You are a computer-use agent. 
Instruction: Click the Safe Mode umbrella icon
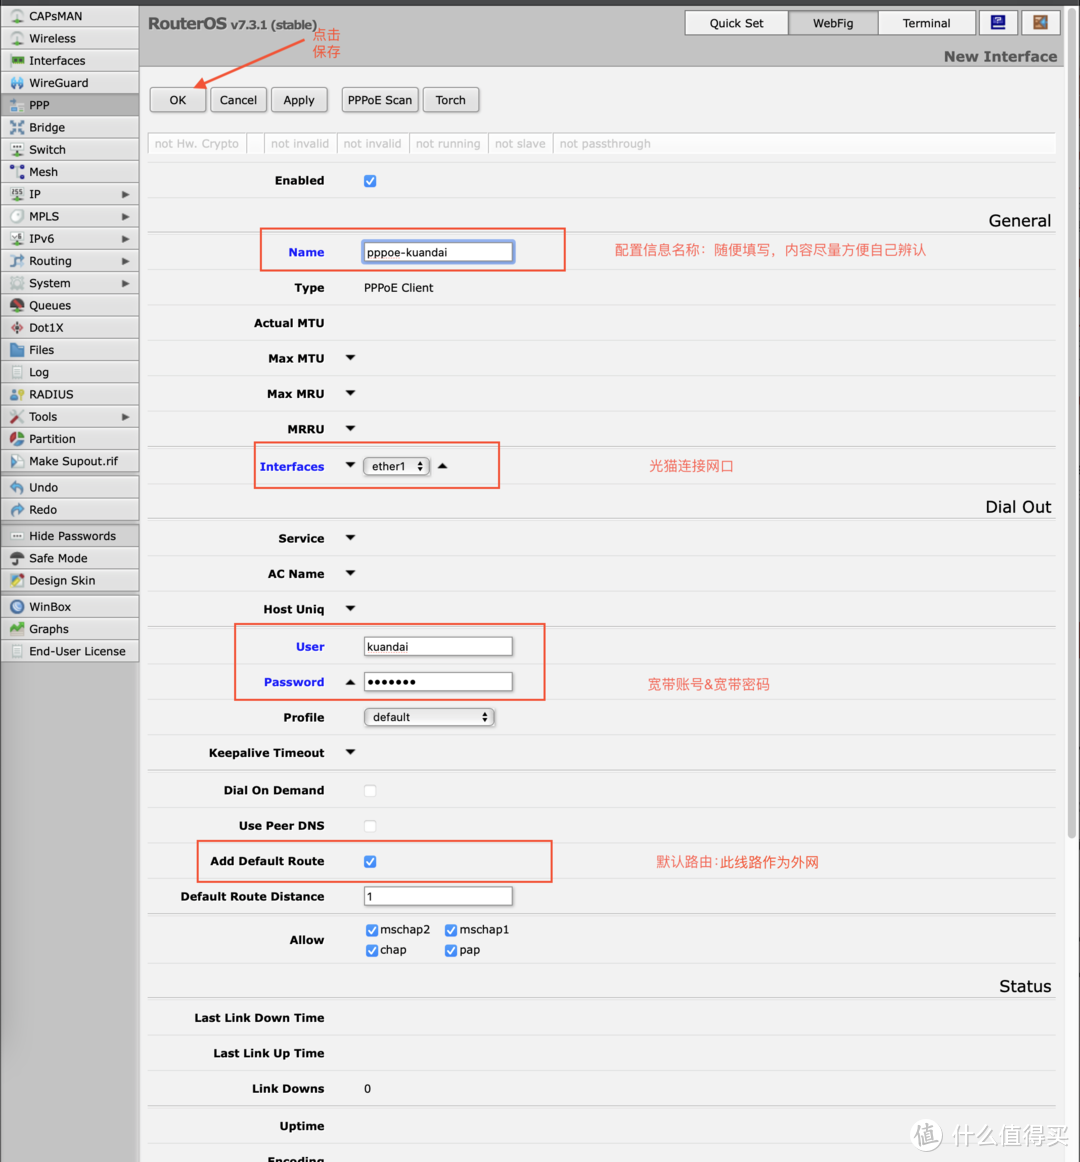click(17, 557)
